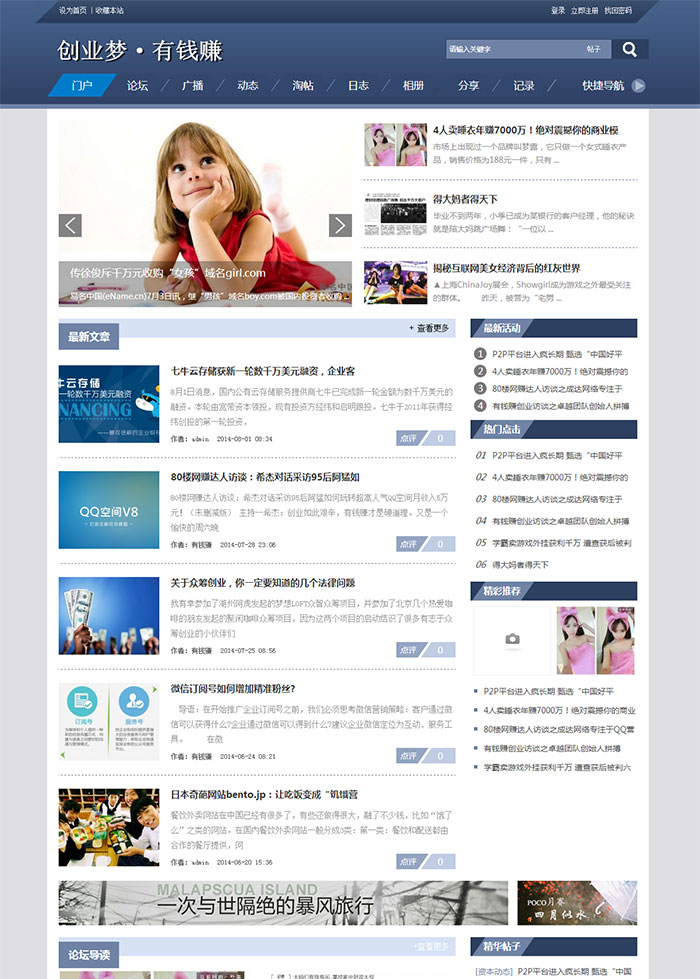
Task: Expand 查看更多 in the 最新文章 header
Action: pyautogui.click(x=429, y=328)
